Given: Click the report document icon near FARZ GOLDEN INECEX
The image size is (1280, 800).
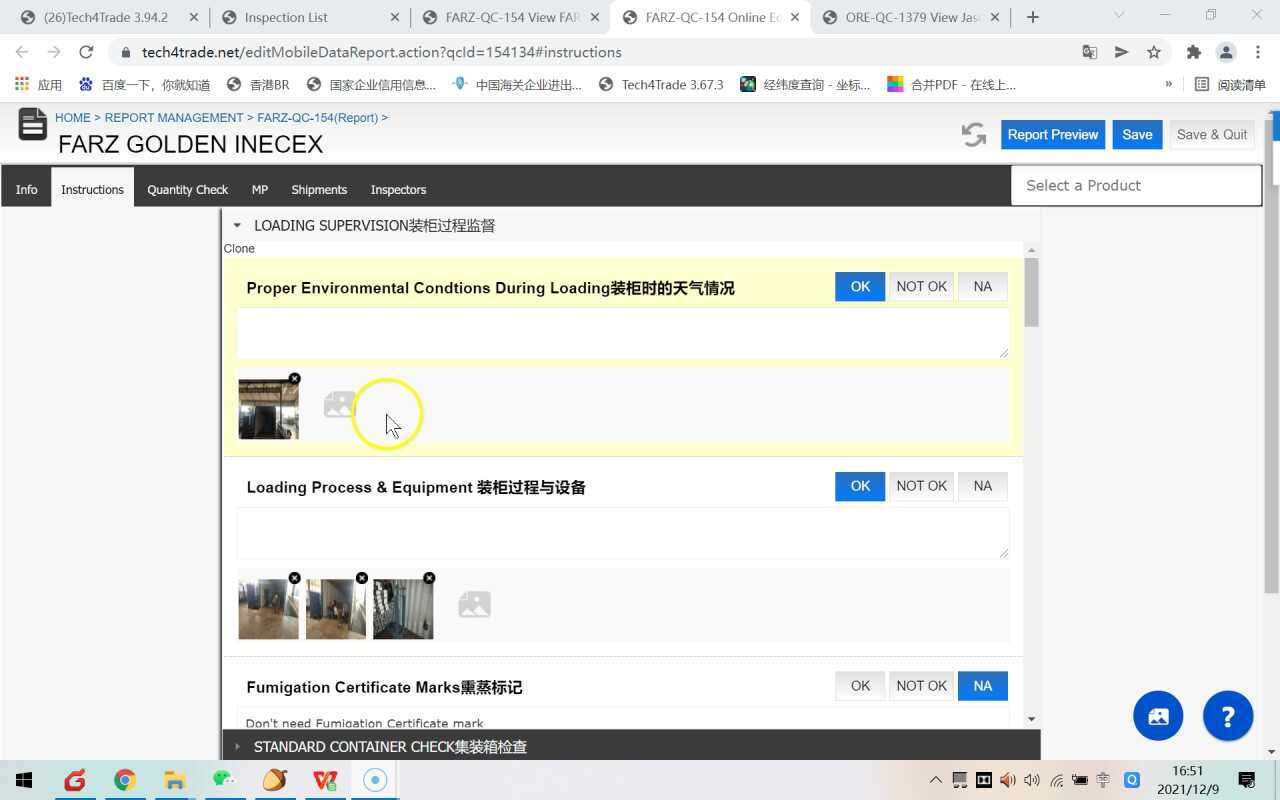Looking at the screenshot, I should pyautogui.click(x=32, y=125).
